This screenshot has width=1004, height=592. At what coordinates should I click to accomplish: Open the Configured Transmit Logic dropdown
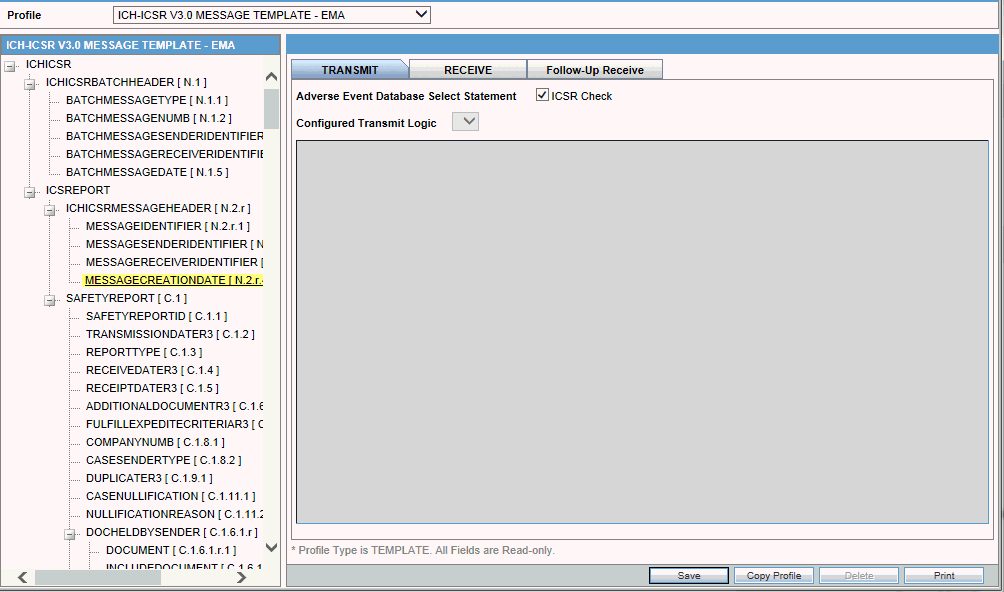click(x=464, y=120)
